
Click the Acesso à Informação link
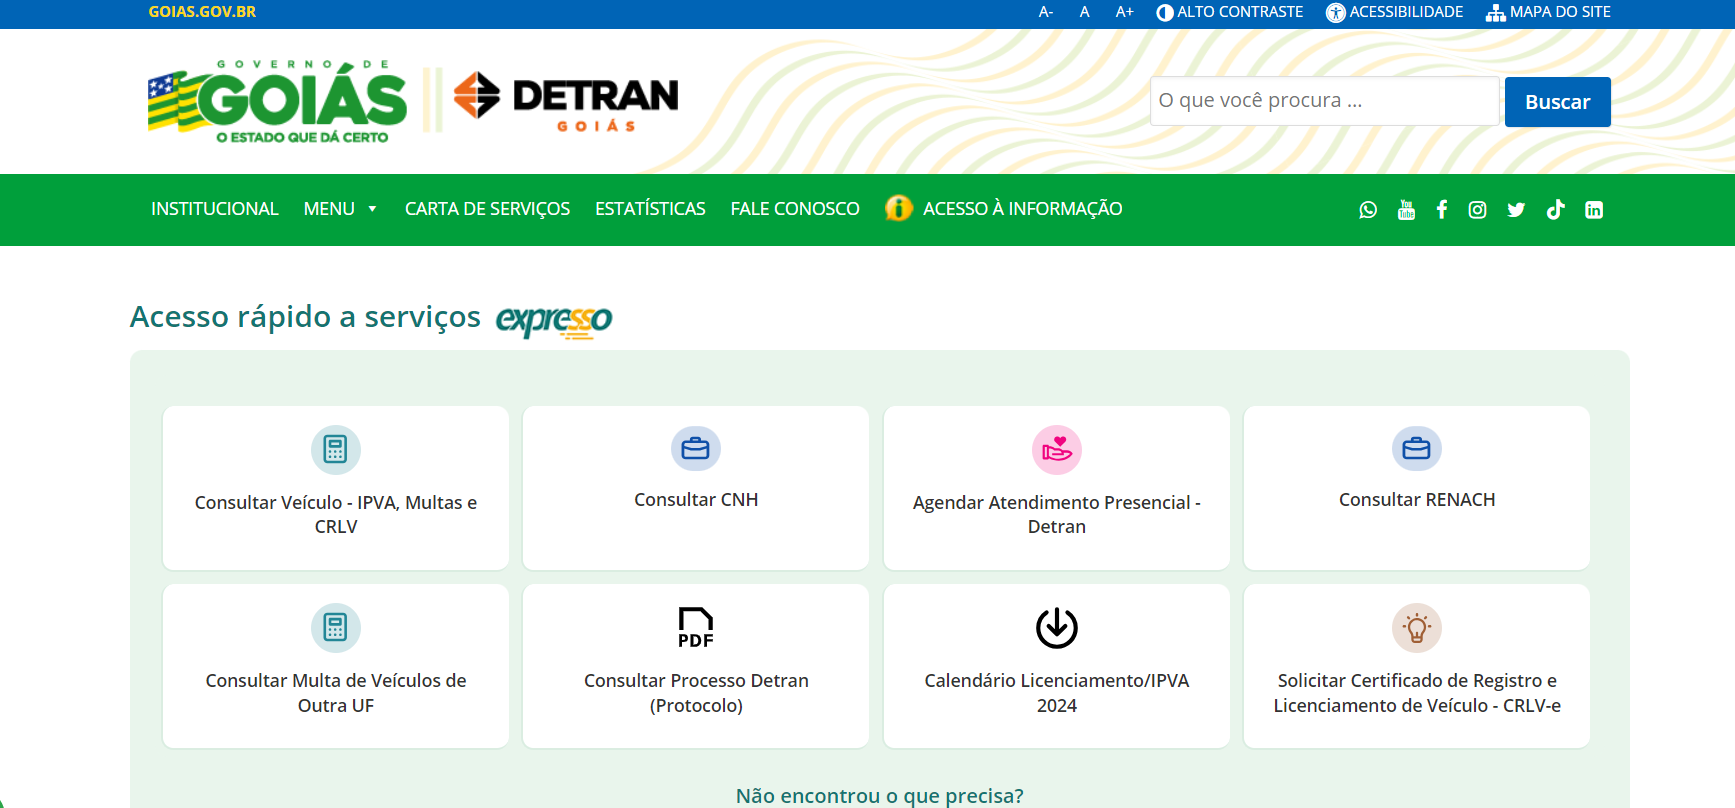1021,209
